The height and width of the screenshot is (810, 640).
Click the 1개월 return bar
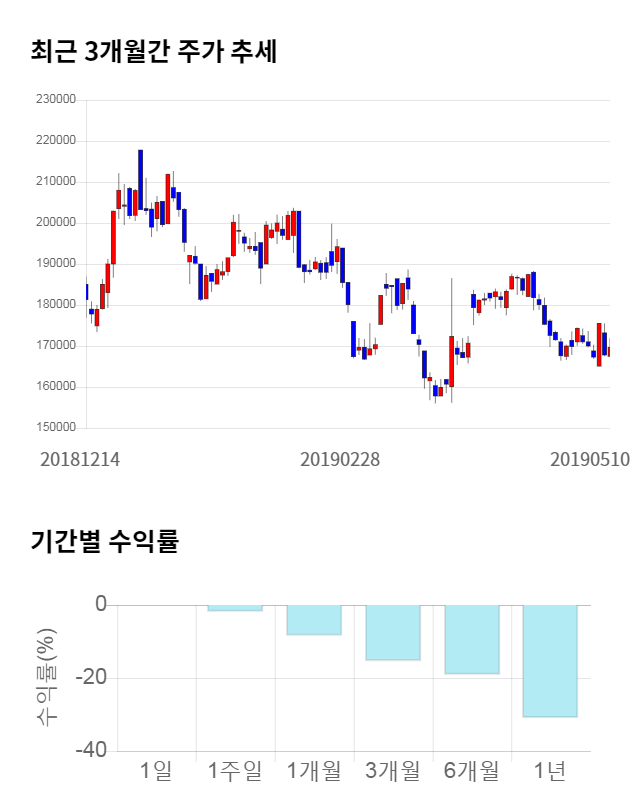(314, 620)
